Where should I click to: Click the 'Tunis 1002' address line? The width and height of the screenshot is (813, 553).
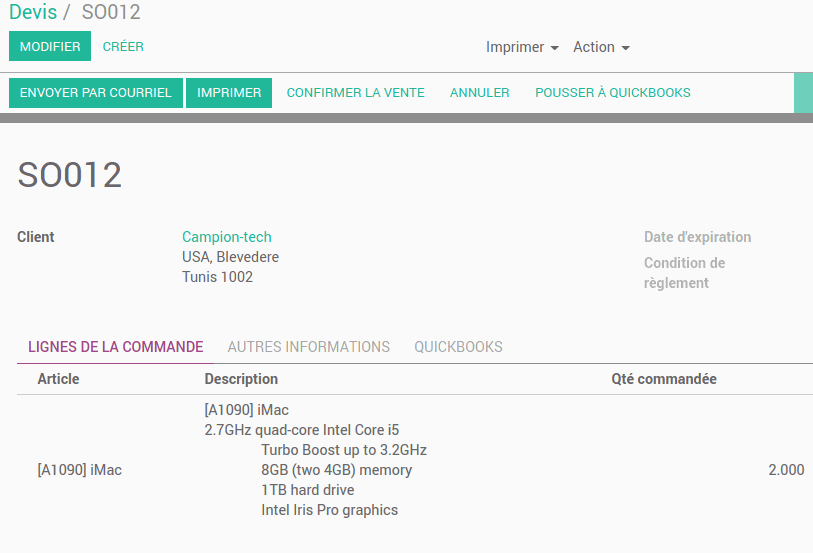click(217, 277)
